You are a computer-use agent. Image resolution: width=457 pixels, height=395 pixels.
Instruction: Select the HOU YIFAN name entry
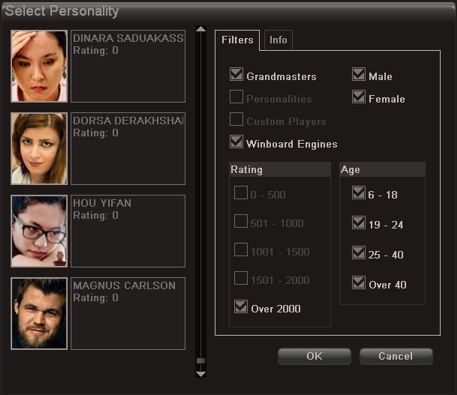click(x=128, y=231)
